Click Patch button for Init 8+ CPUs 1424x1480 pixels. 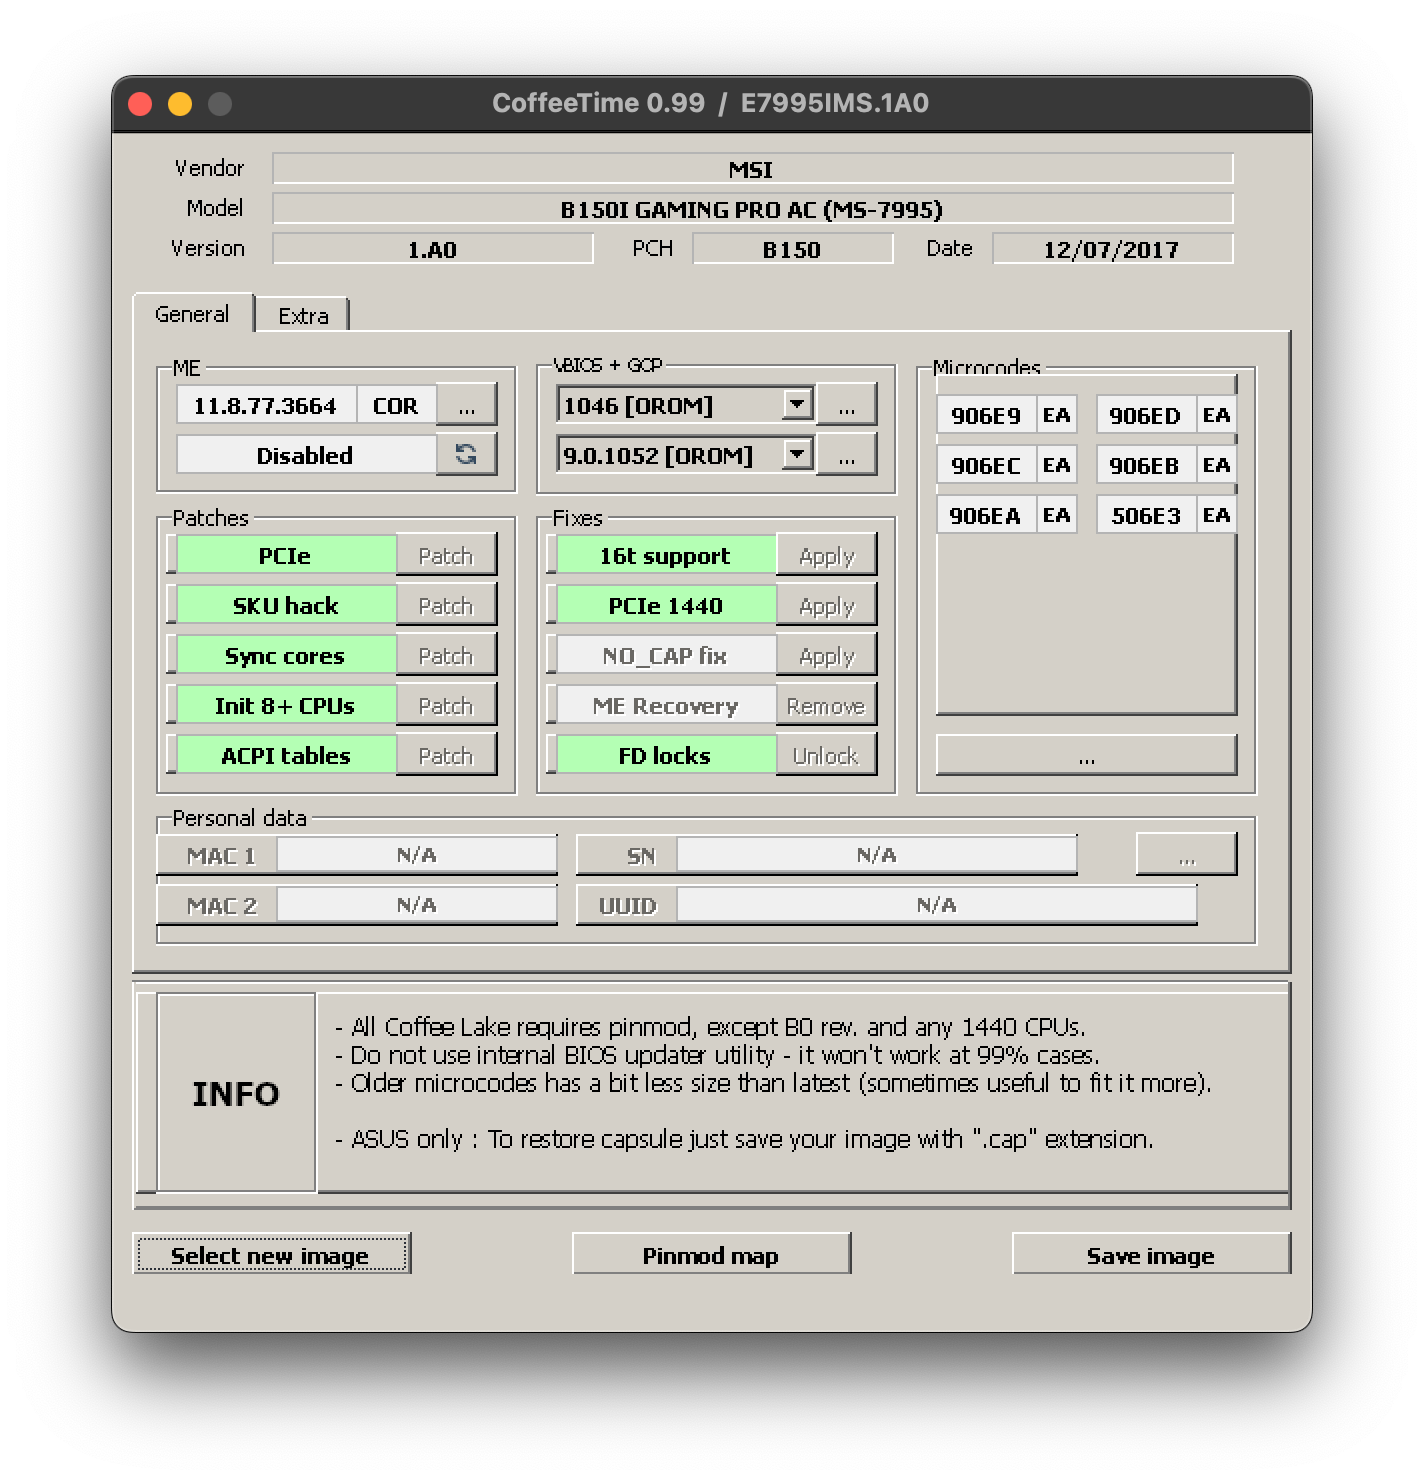click(446, 705)
